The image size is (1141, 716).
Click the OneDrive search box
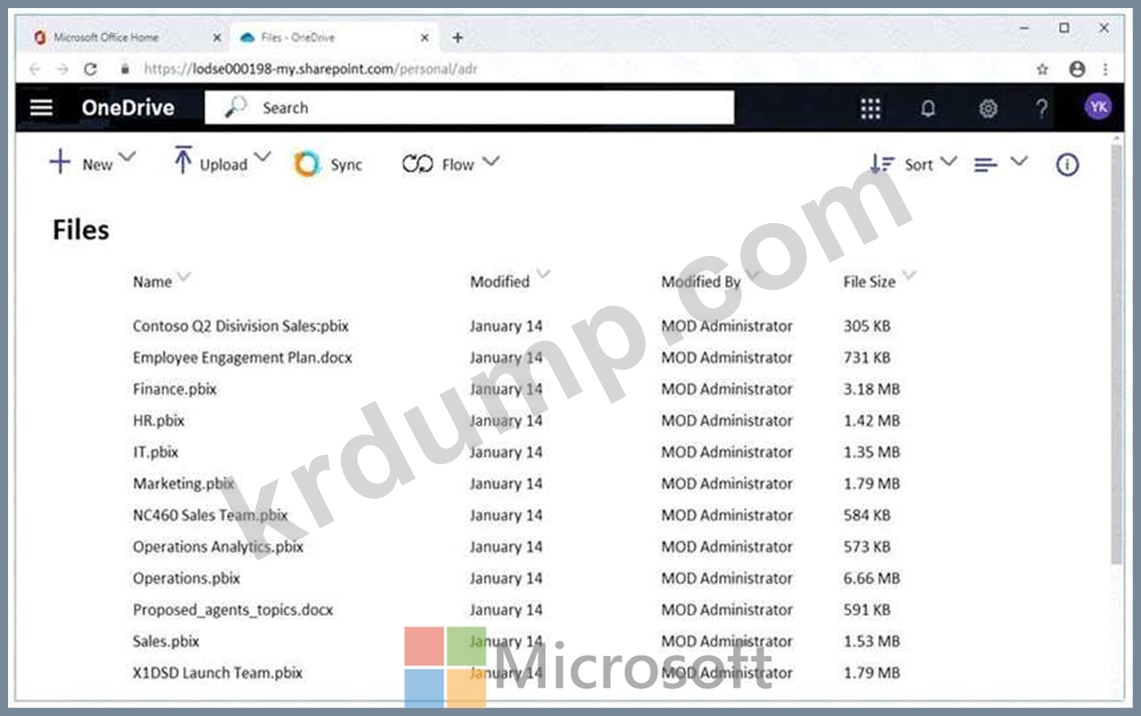[x=469, y=108]
